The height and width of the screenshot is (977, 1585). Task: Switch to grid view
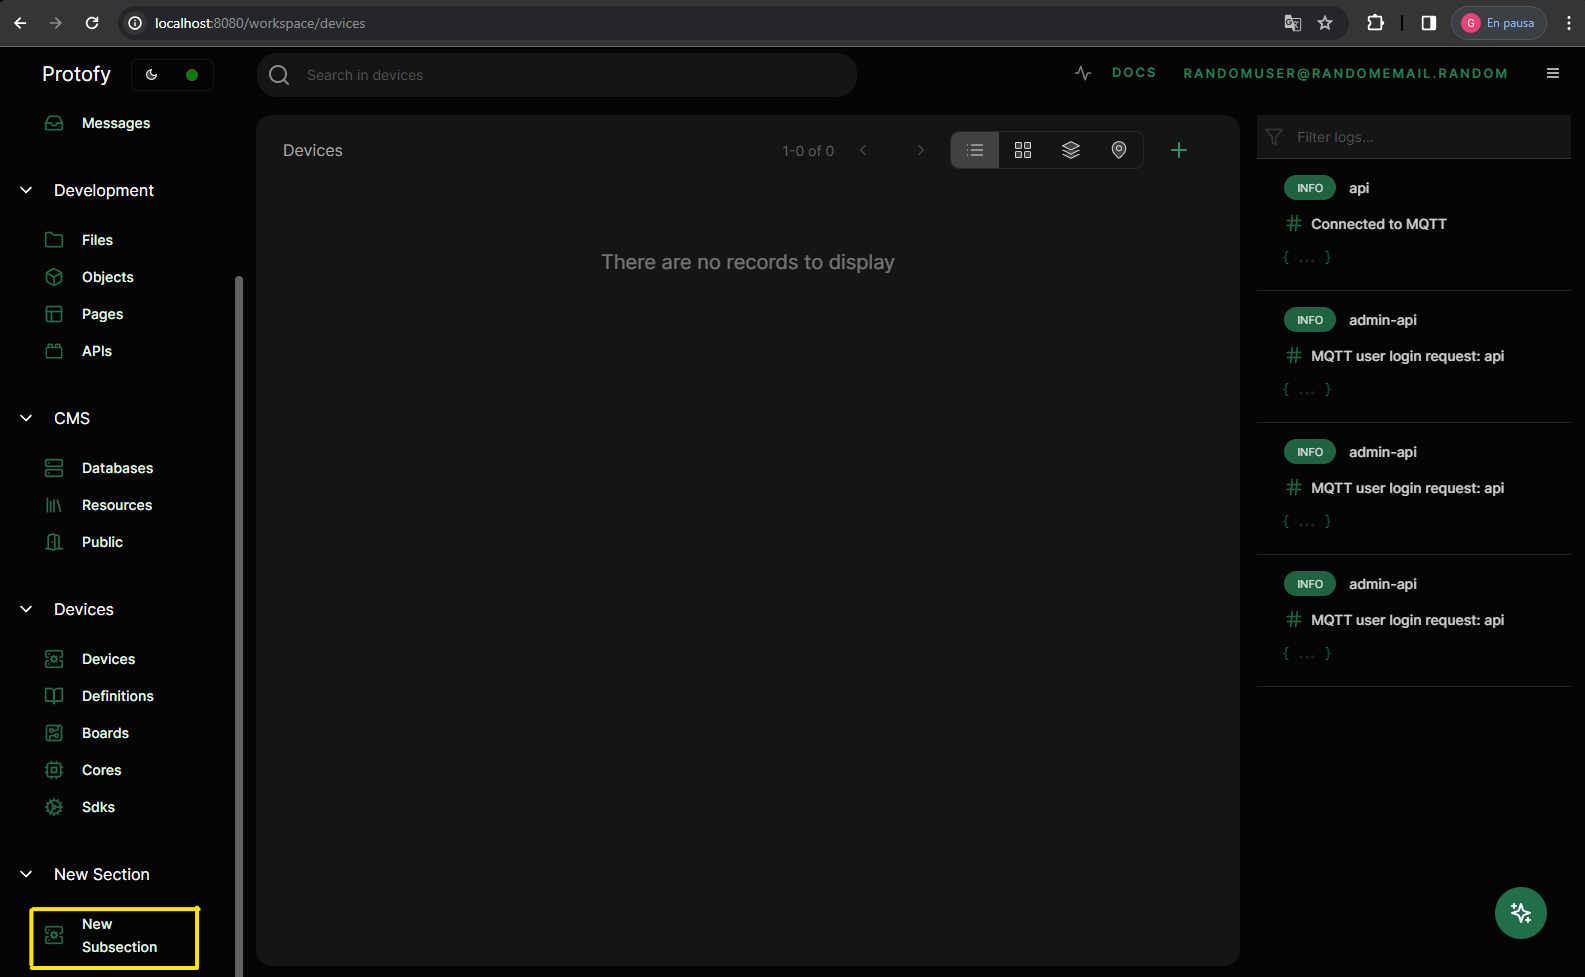(x=1023, y=150)
